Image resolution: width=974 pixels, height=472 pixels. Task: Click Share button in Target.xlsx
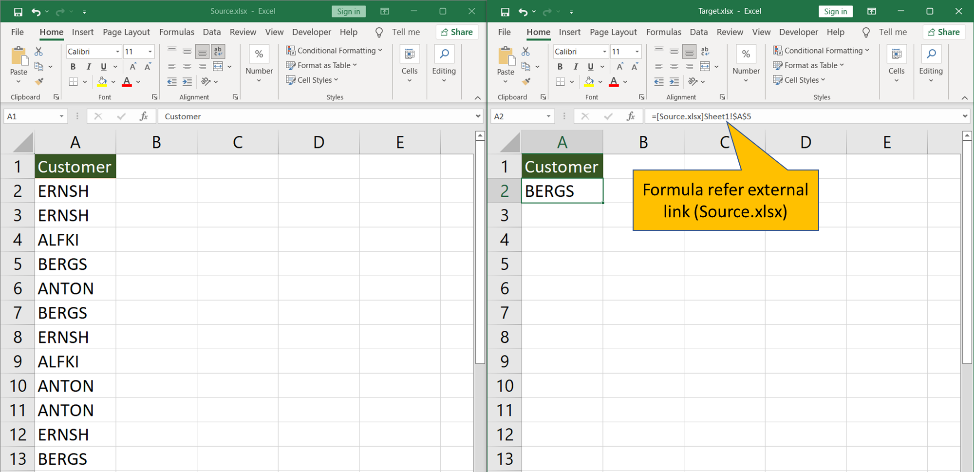click(x=944, y=32)
